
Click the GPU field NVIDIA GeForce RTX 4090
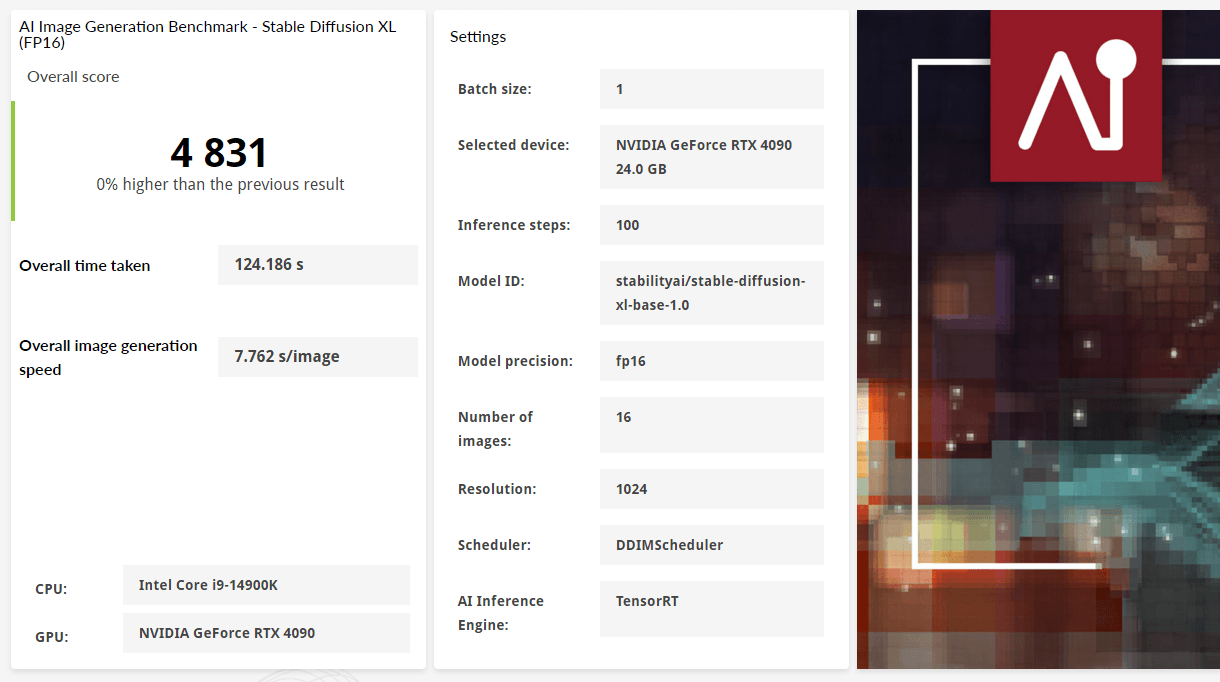click(x=266, y=633)
